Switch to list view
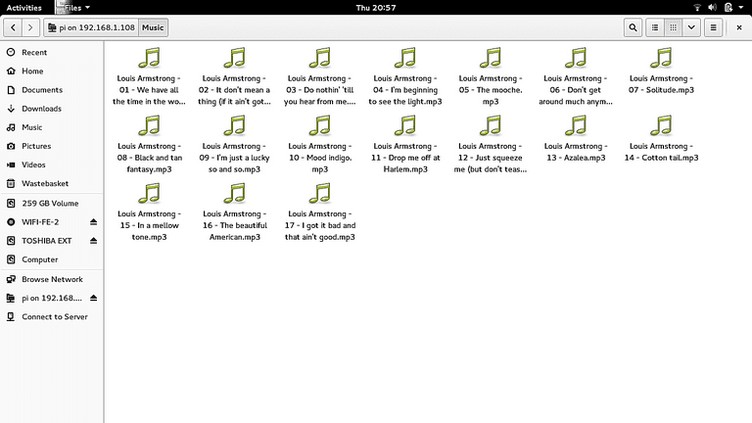Viewport: 752px width, 423px height. coord(655,27)
